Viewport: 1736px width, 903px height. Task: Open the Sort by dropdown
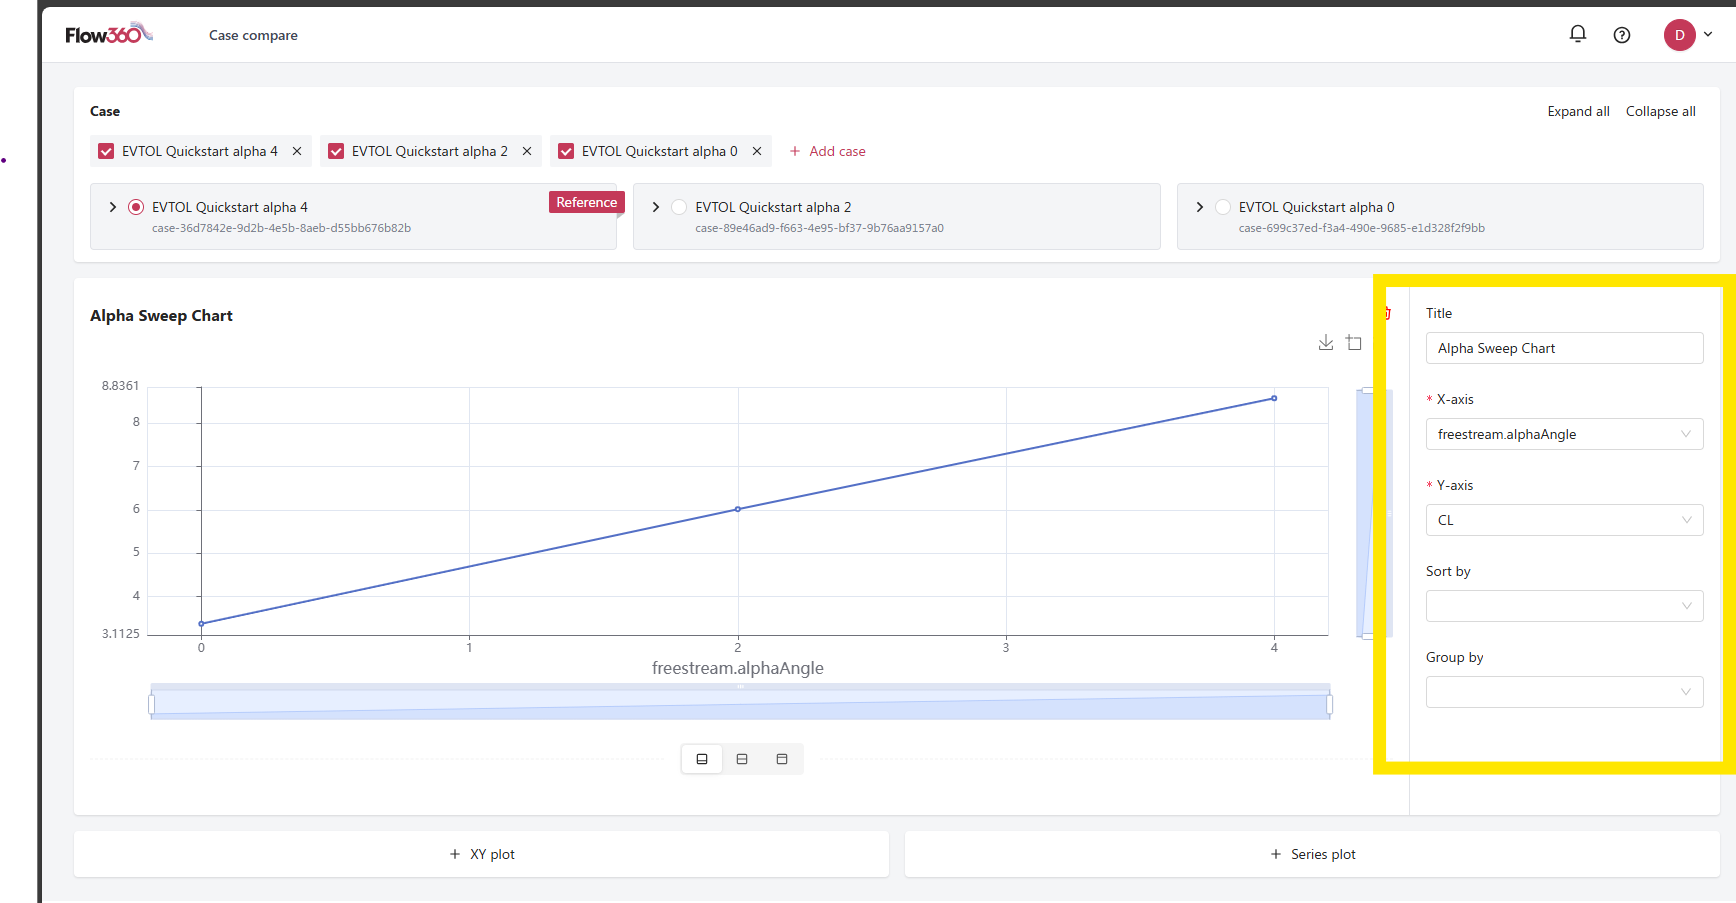click(x=1563, y=606)
